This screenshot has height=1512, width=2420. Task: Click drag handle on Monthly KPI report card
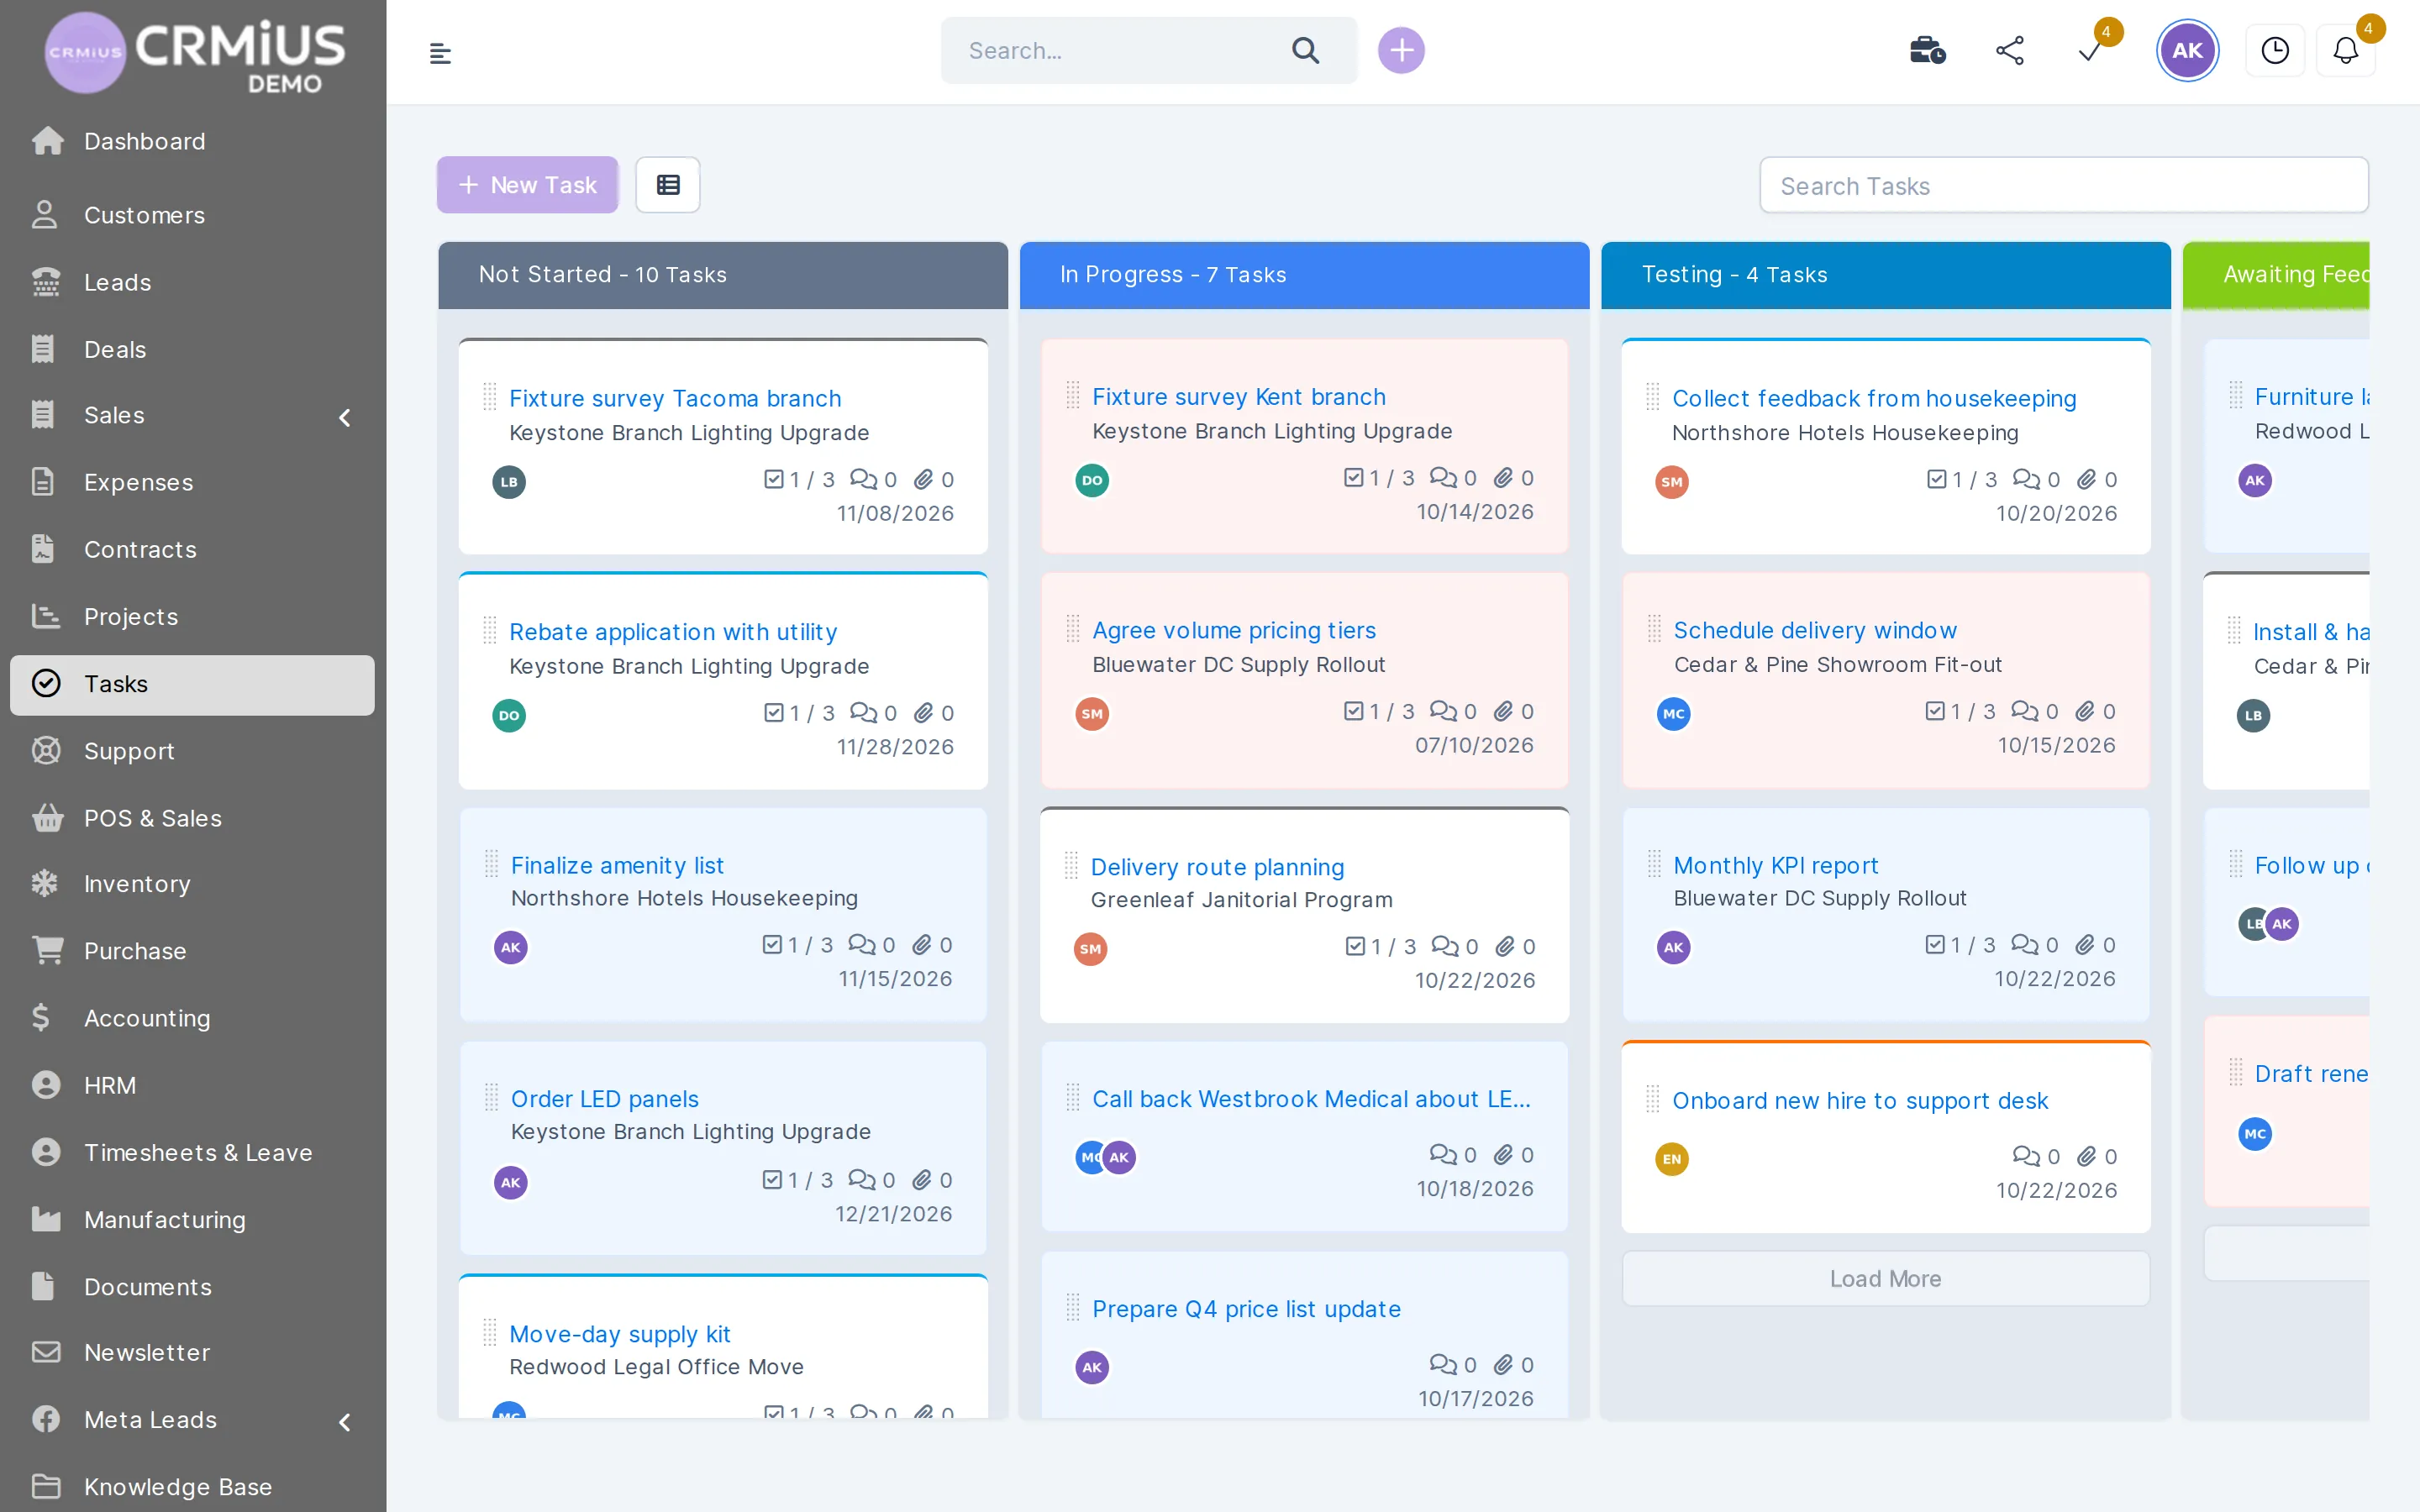1654,864
